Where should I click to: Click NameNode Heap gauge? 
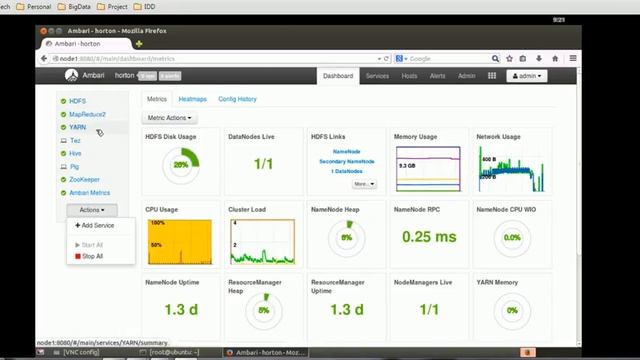tap(347, 238)
